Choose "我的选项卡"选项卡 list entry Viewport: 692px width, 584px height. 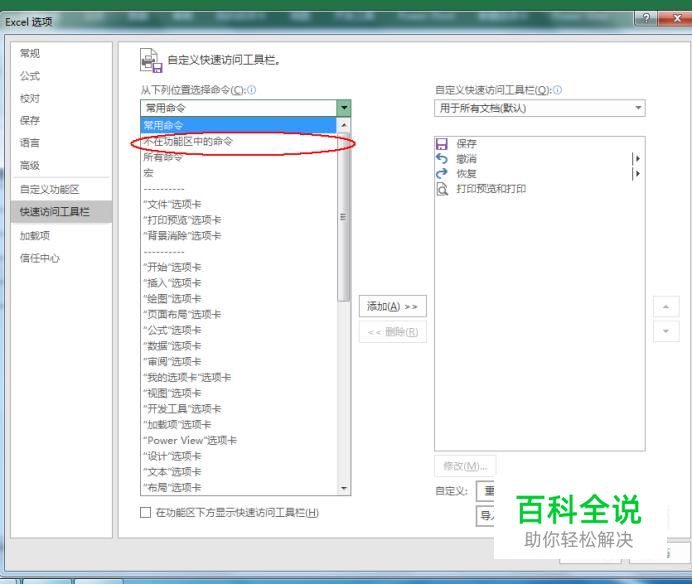239,377
